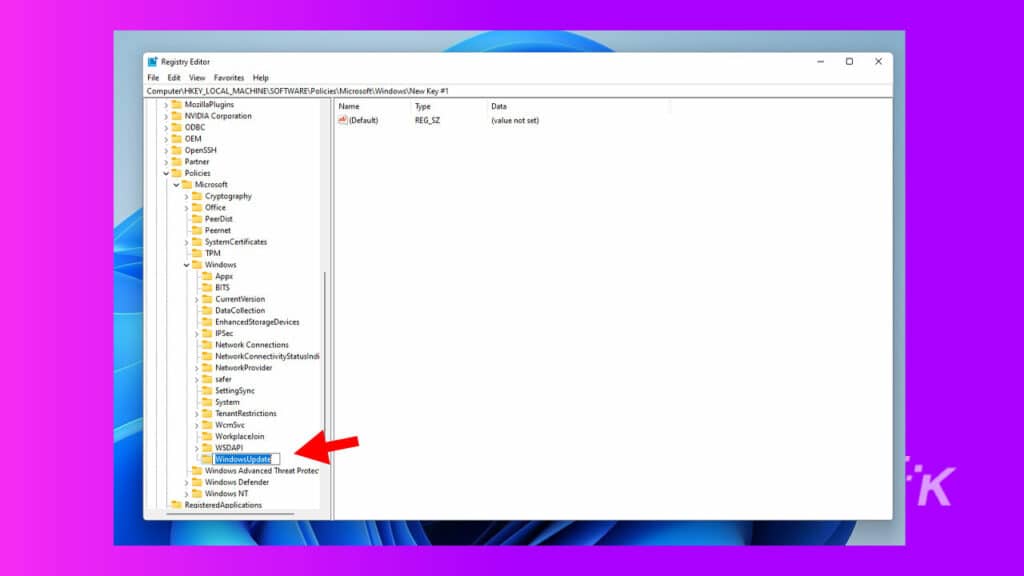
Task: Select the Office folder icon
Action: click(197, 207)
